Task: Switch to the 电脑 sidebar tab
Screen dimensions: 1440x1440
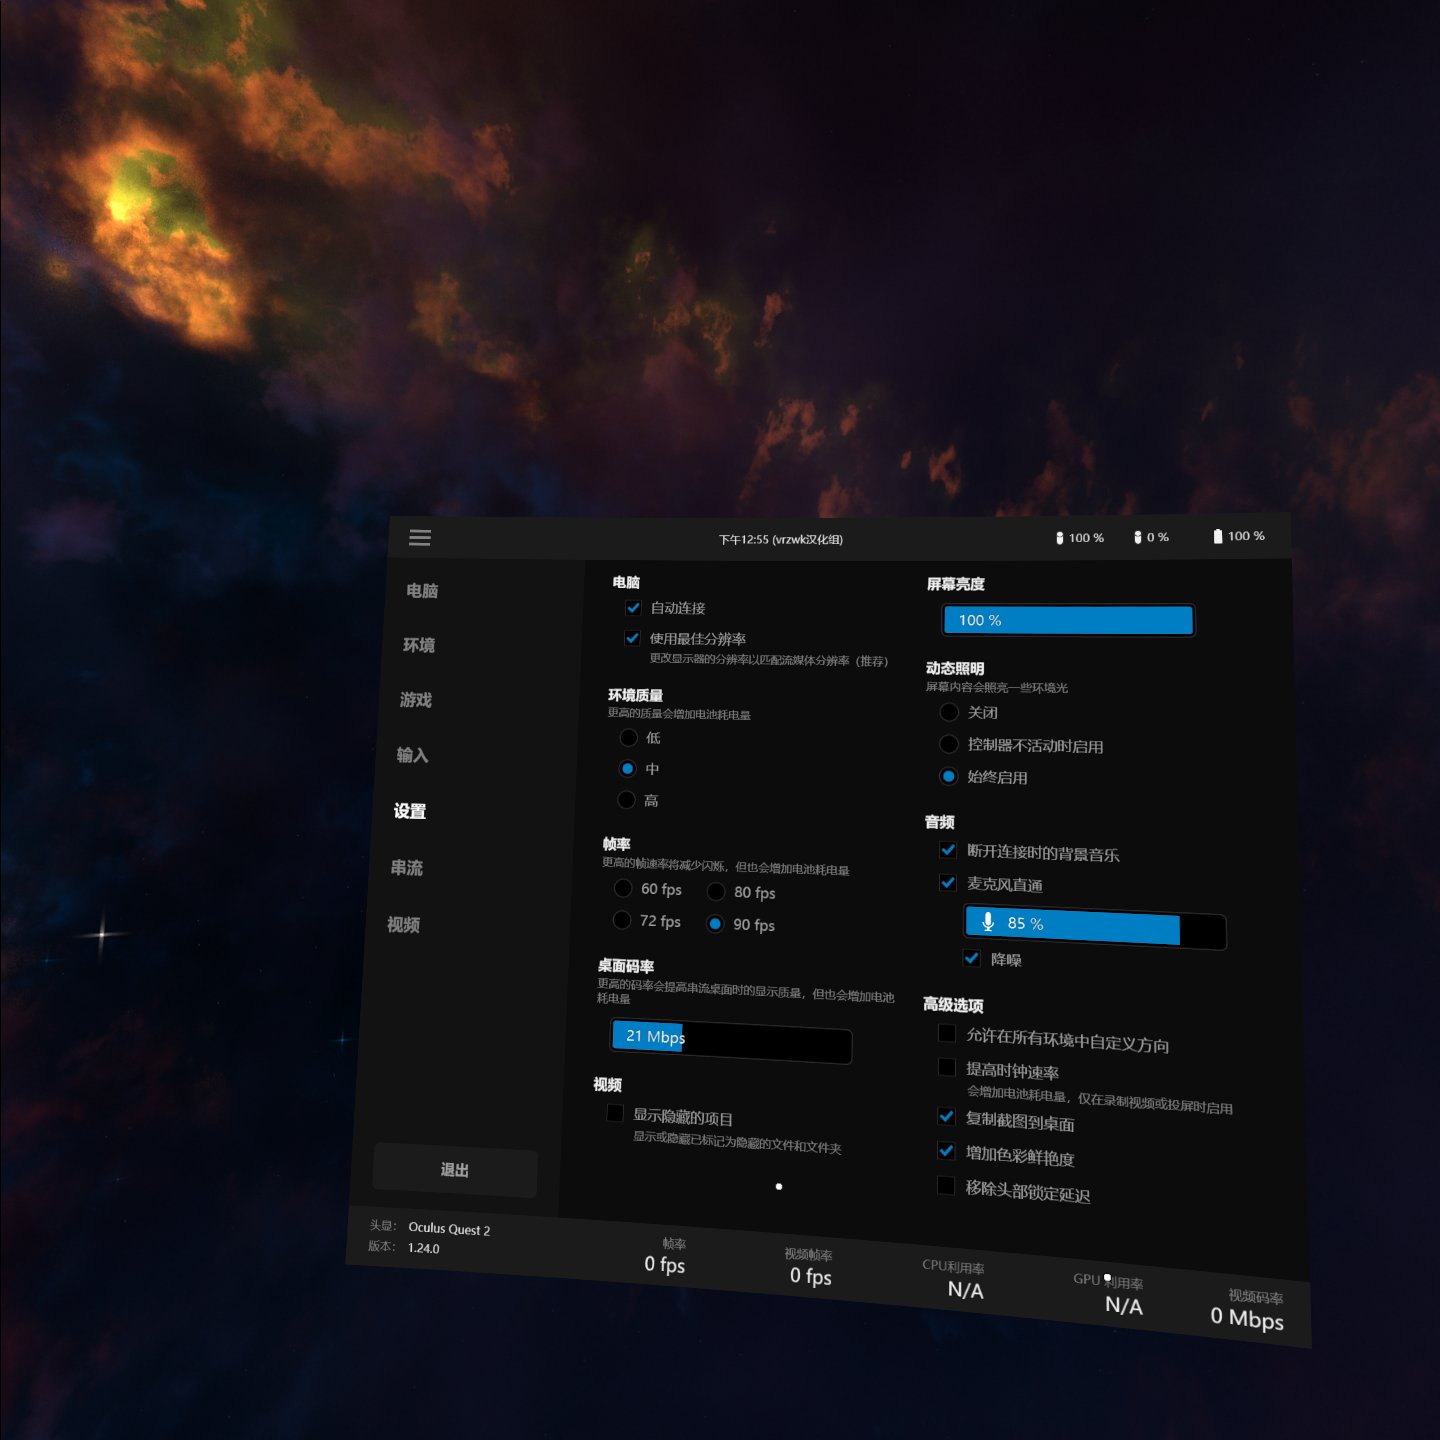Action: (422, 591)
